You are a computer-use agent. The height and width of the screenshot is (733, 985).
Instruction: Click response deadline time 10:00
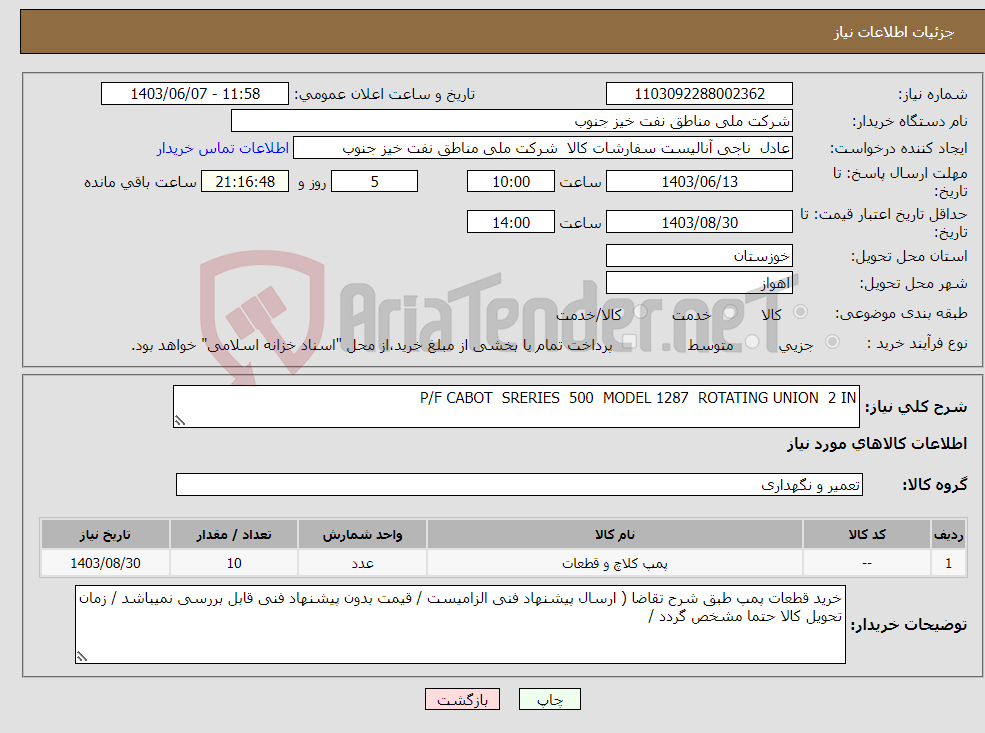(511, 182)
